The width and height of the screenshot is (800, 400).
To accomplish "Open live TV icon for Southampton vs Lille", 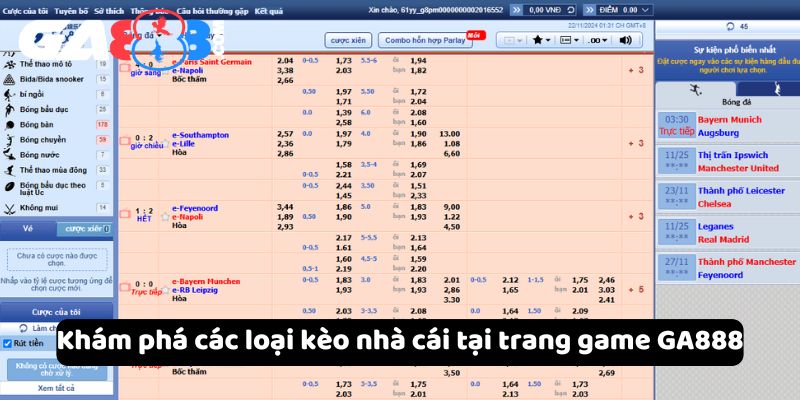I will click(124, 141).
